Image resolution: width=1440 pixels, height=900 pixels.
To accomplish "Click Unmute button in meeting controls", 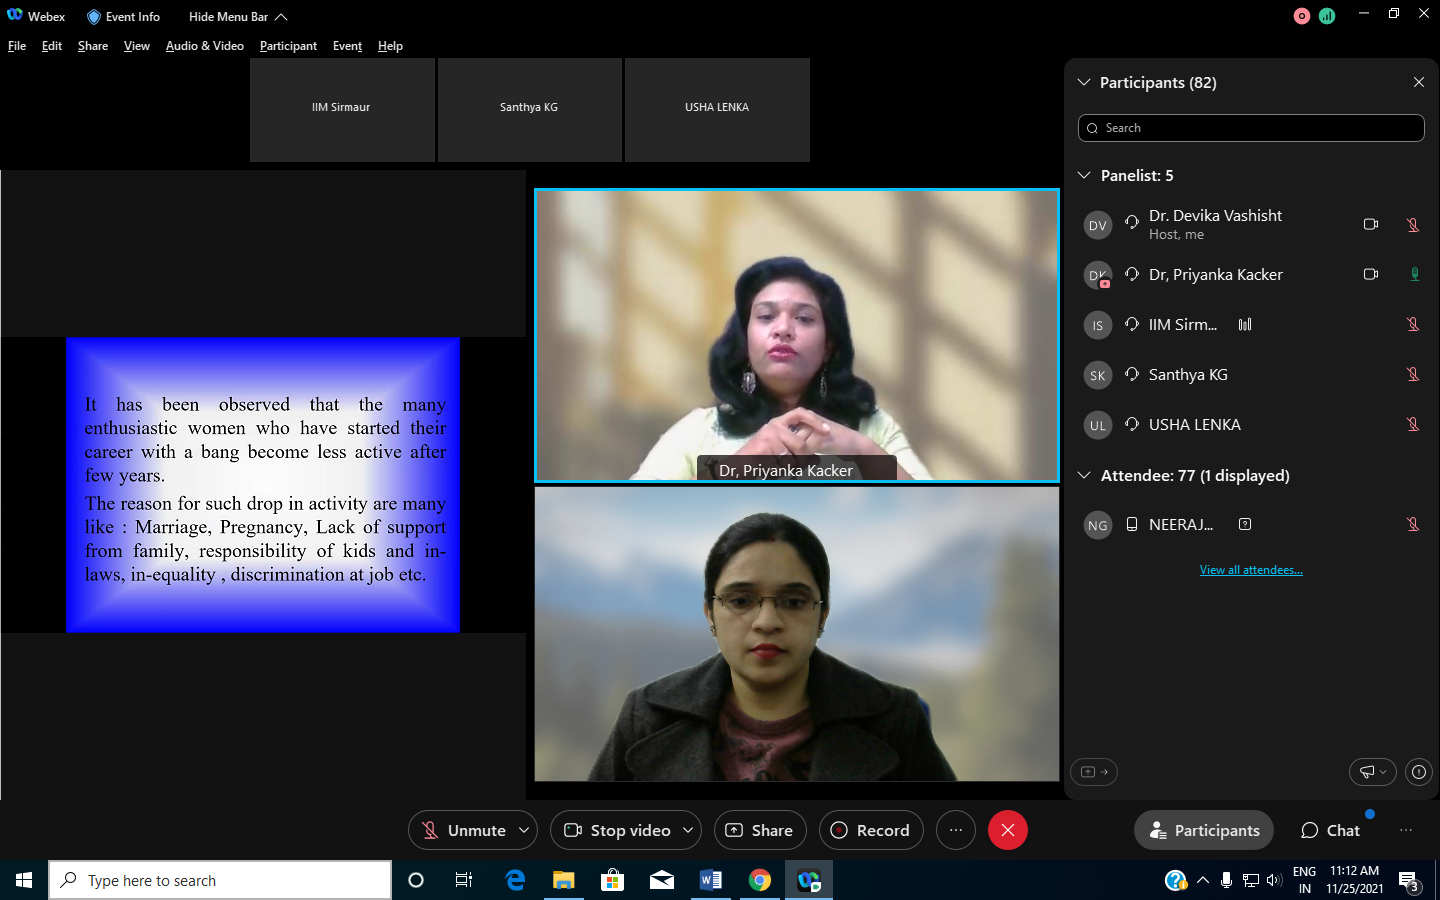I will 463,830.
